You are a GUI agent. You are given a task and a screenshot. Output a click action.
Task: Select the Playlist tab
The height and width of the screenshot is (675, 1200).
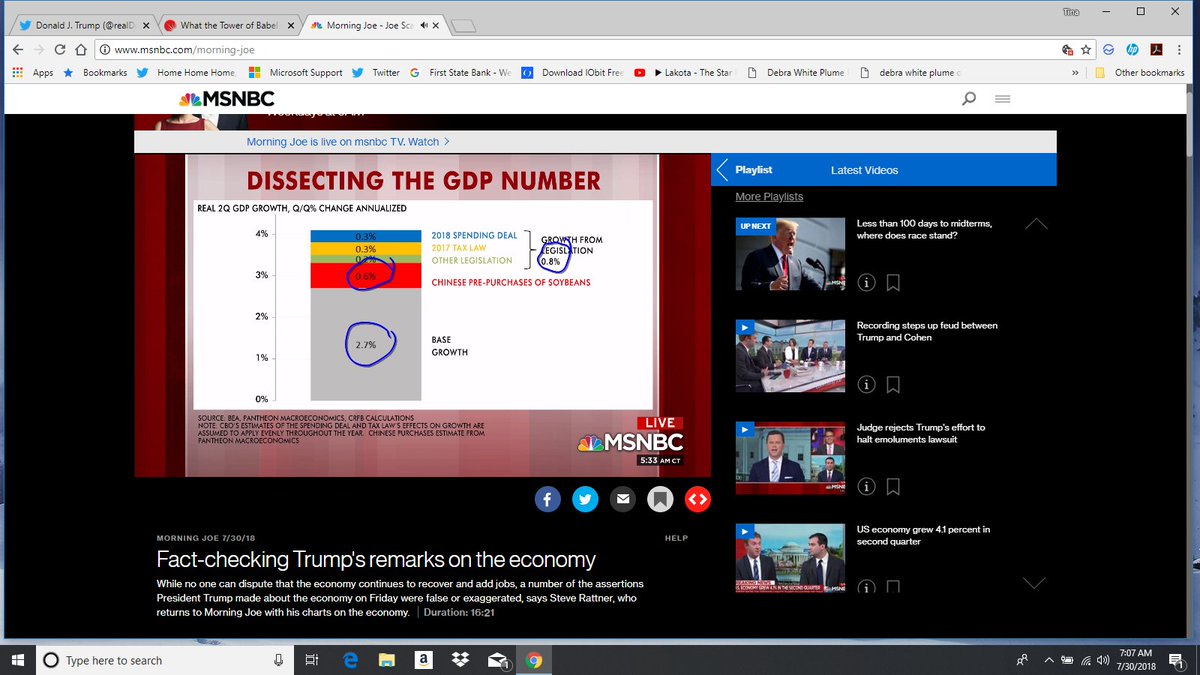[x=753, y=170]
